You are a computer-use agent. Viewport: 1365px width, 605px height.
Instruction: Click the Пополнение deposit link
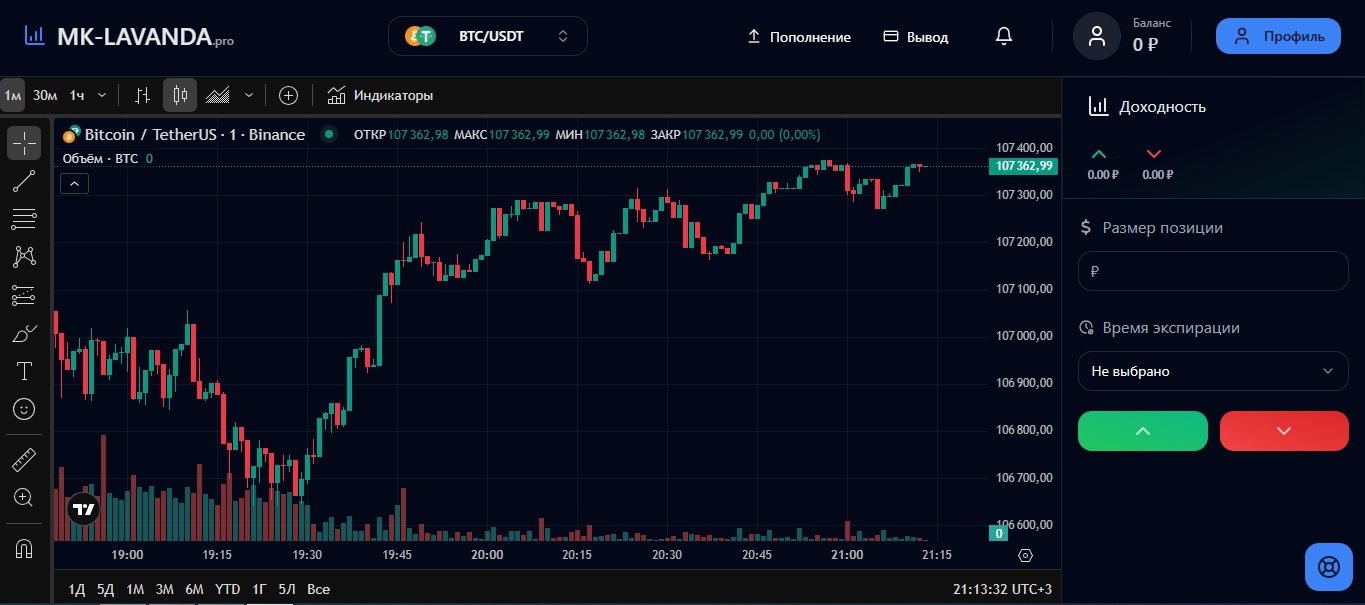[x=799, y=37]
